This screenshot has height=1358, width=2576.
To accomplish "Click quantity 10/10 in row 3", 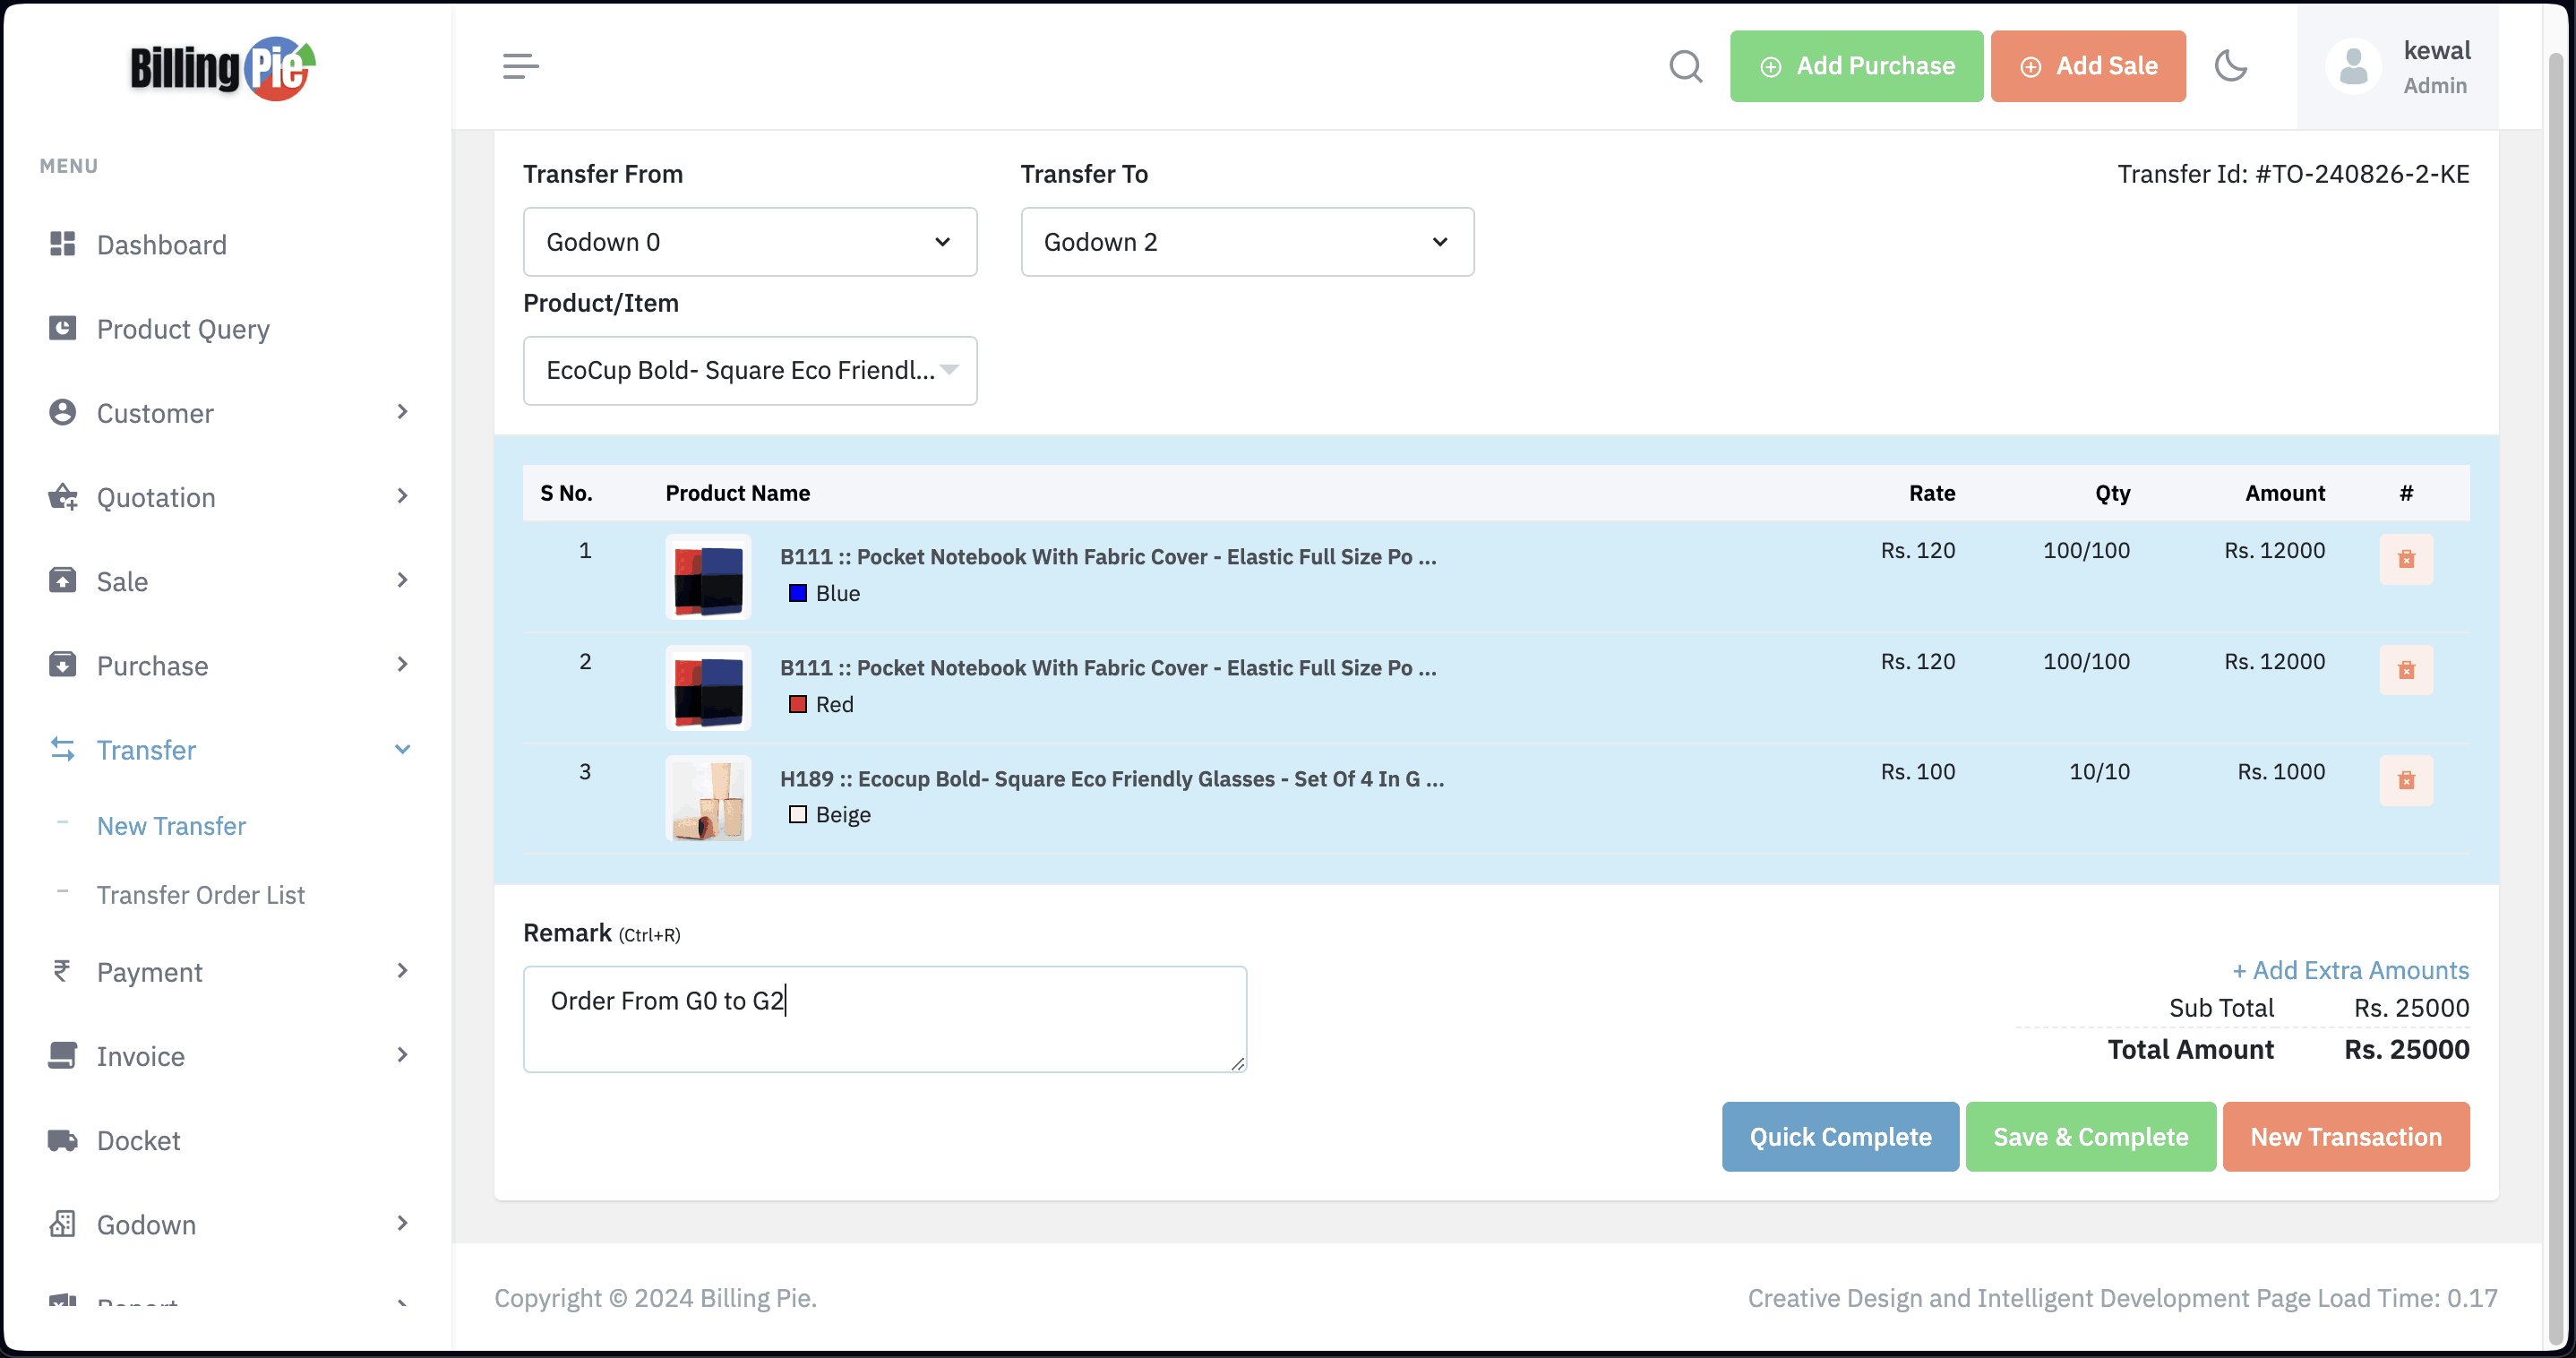I will (x=2099, y=772).
